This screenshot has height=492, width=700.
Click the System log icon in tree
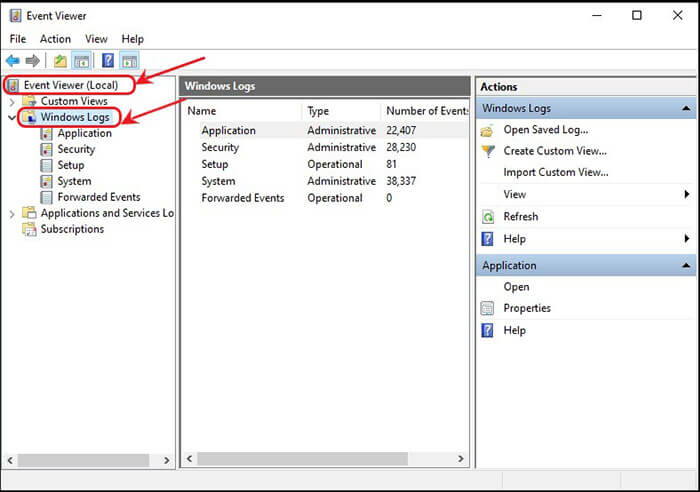click(46, 181)
